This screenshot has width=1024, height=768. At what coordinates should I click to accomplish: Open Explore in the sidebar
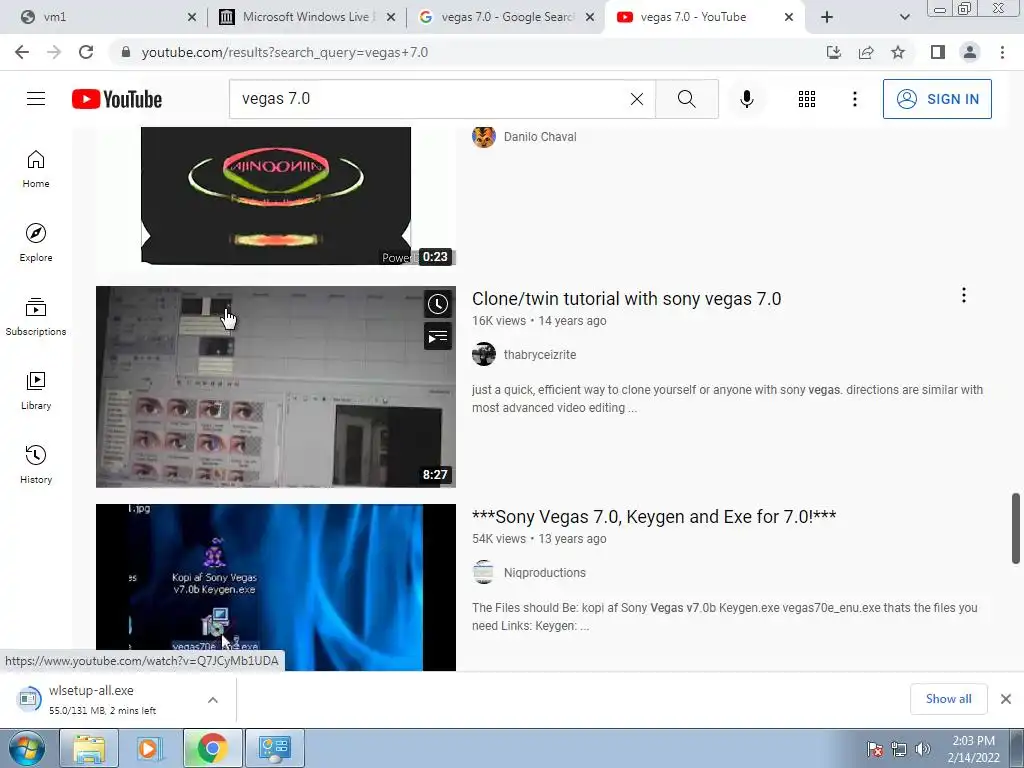36,243
